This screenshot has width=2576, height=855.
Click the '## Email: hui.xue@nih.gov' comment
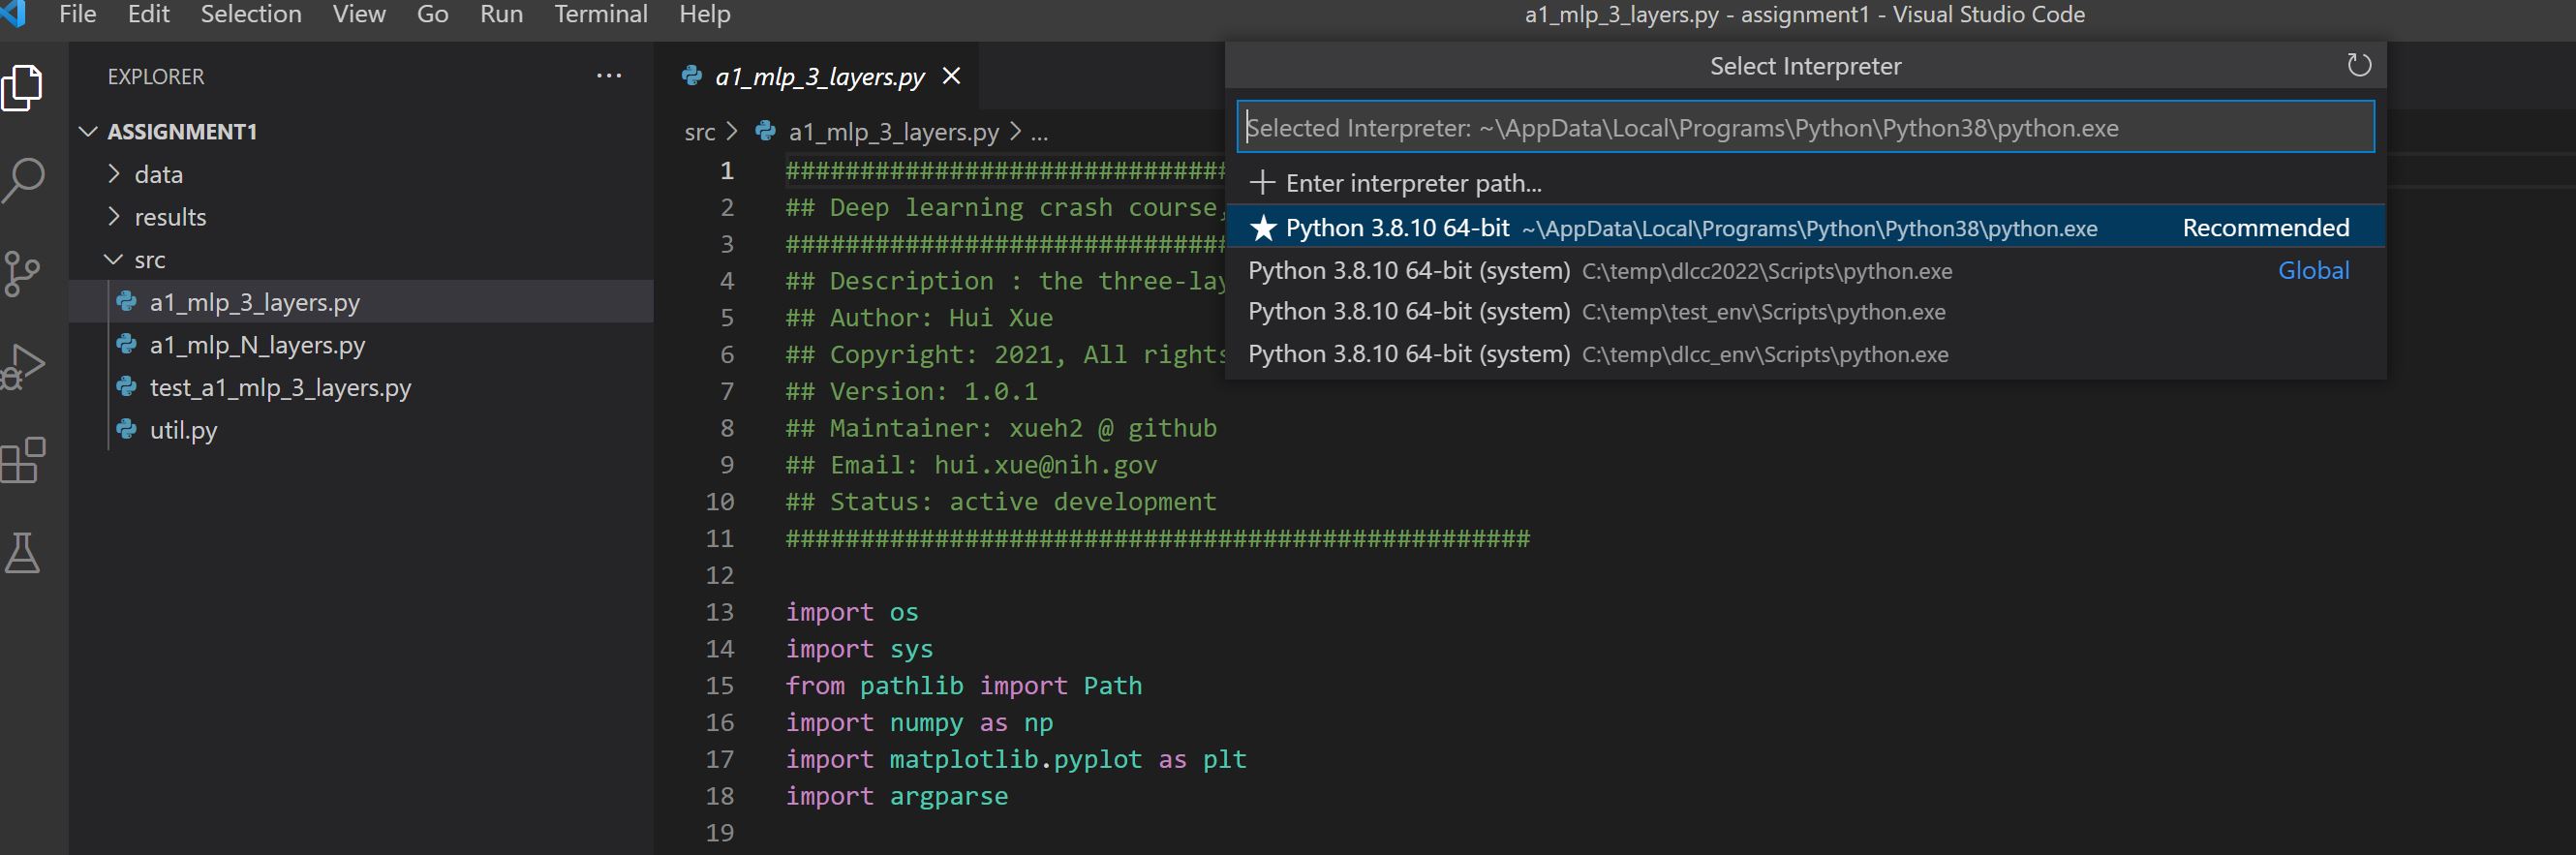pos(971,465)
